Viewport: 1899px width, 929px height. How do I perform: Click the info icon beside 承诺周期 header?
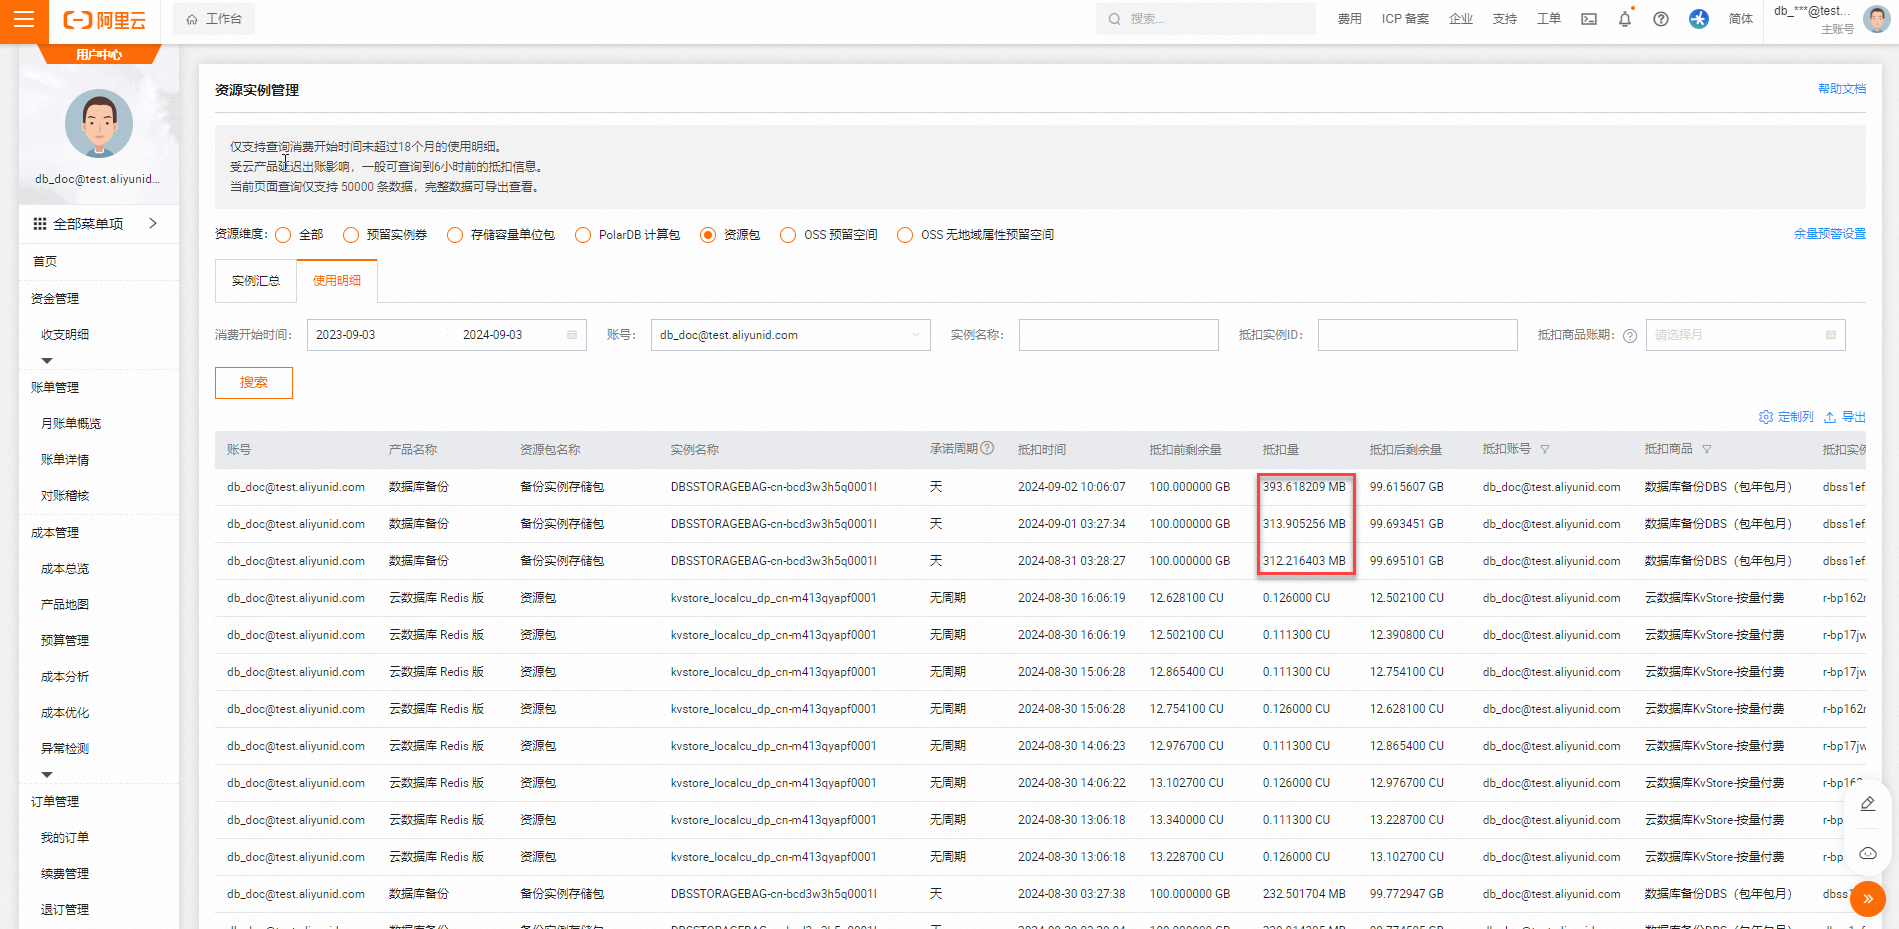(988, 448)
